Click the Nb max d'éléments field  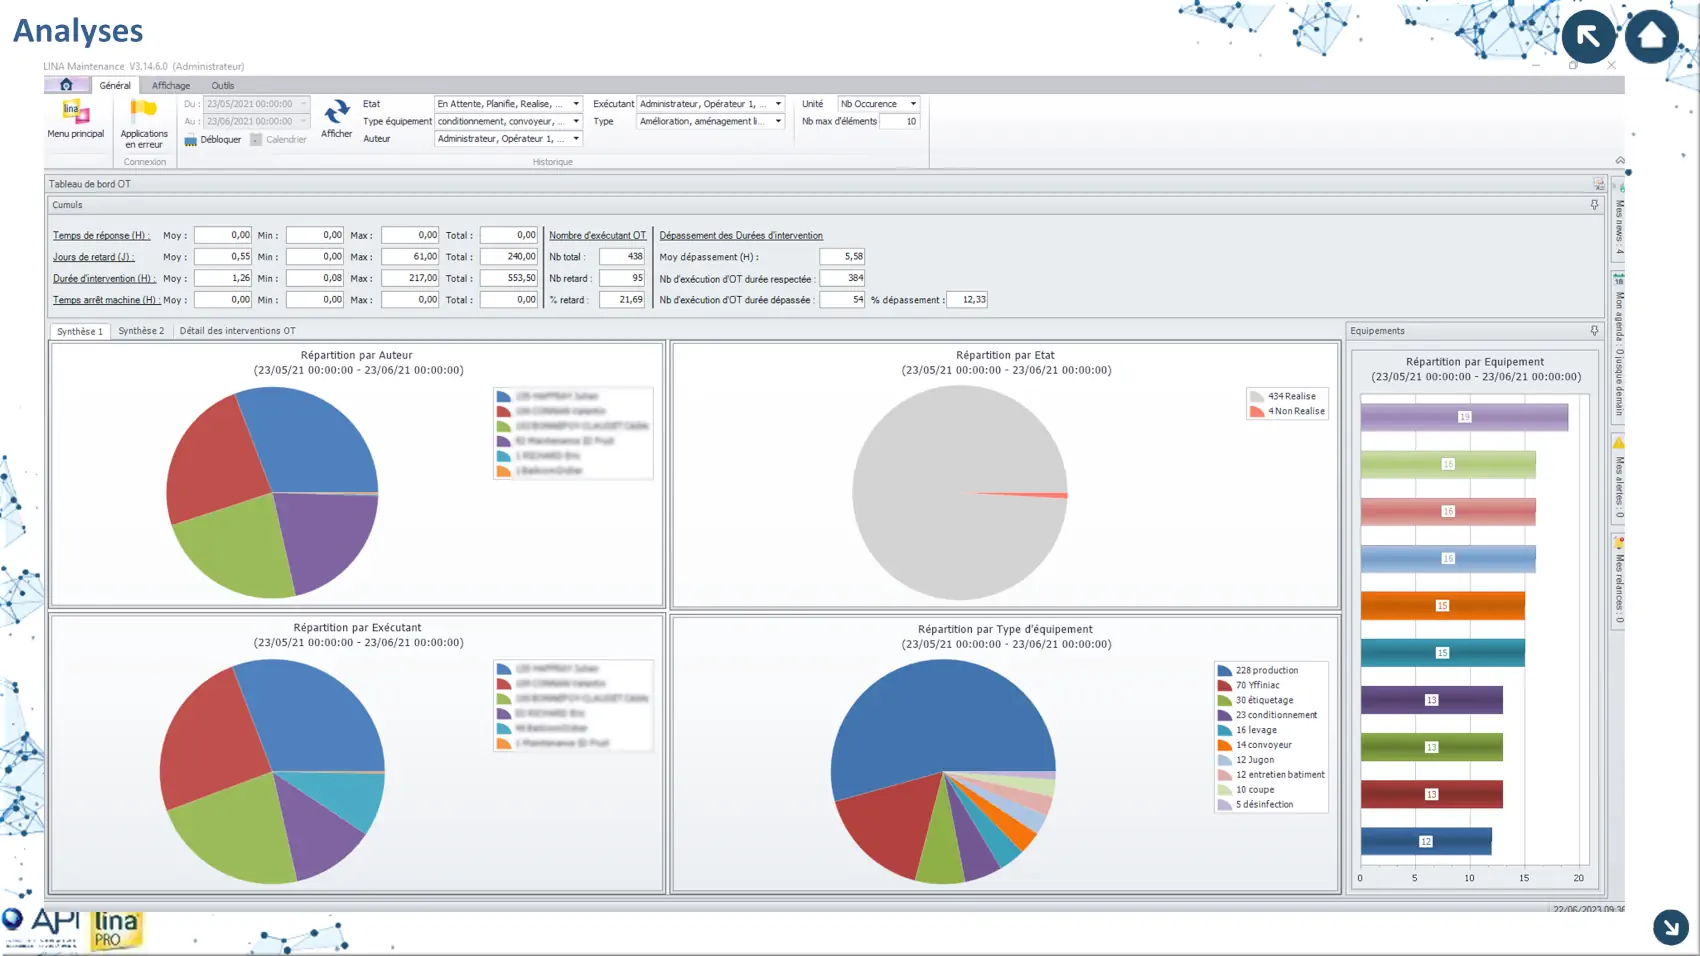click(899, 122)
